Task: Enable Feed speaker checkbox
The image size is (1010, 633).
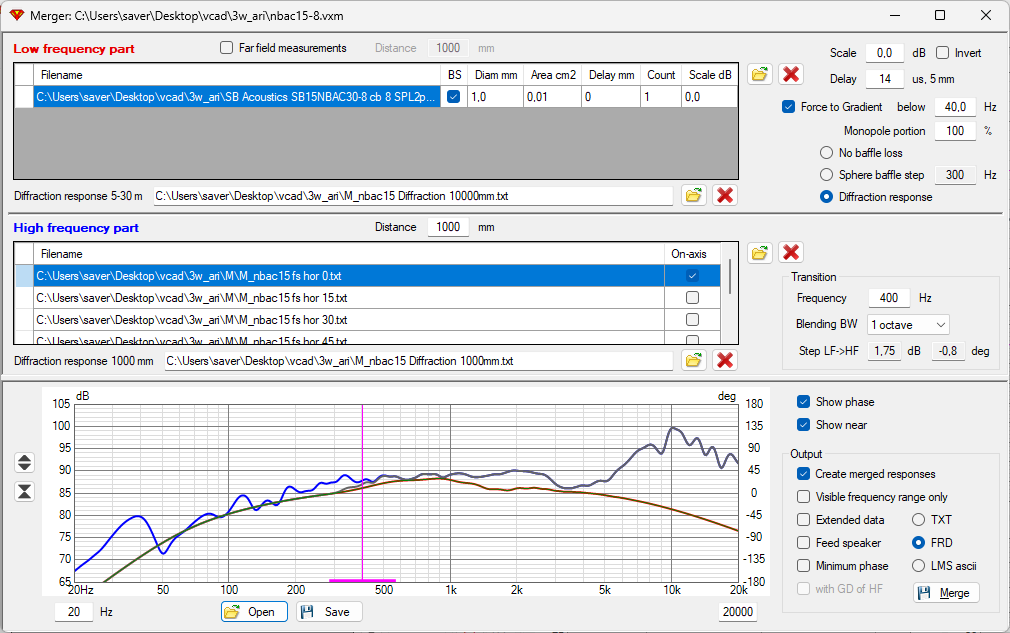Action: pyautogui.click(x=803, y=543)
